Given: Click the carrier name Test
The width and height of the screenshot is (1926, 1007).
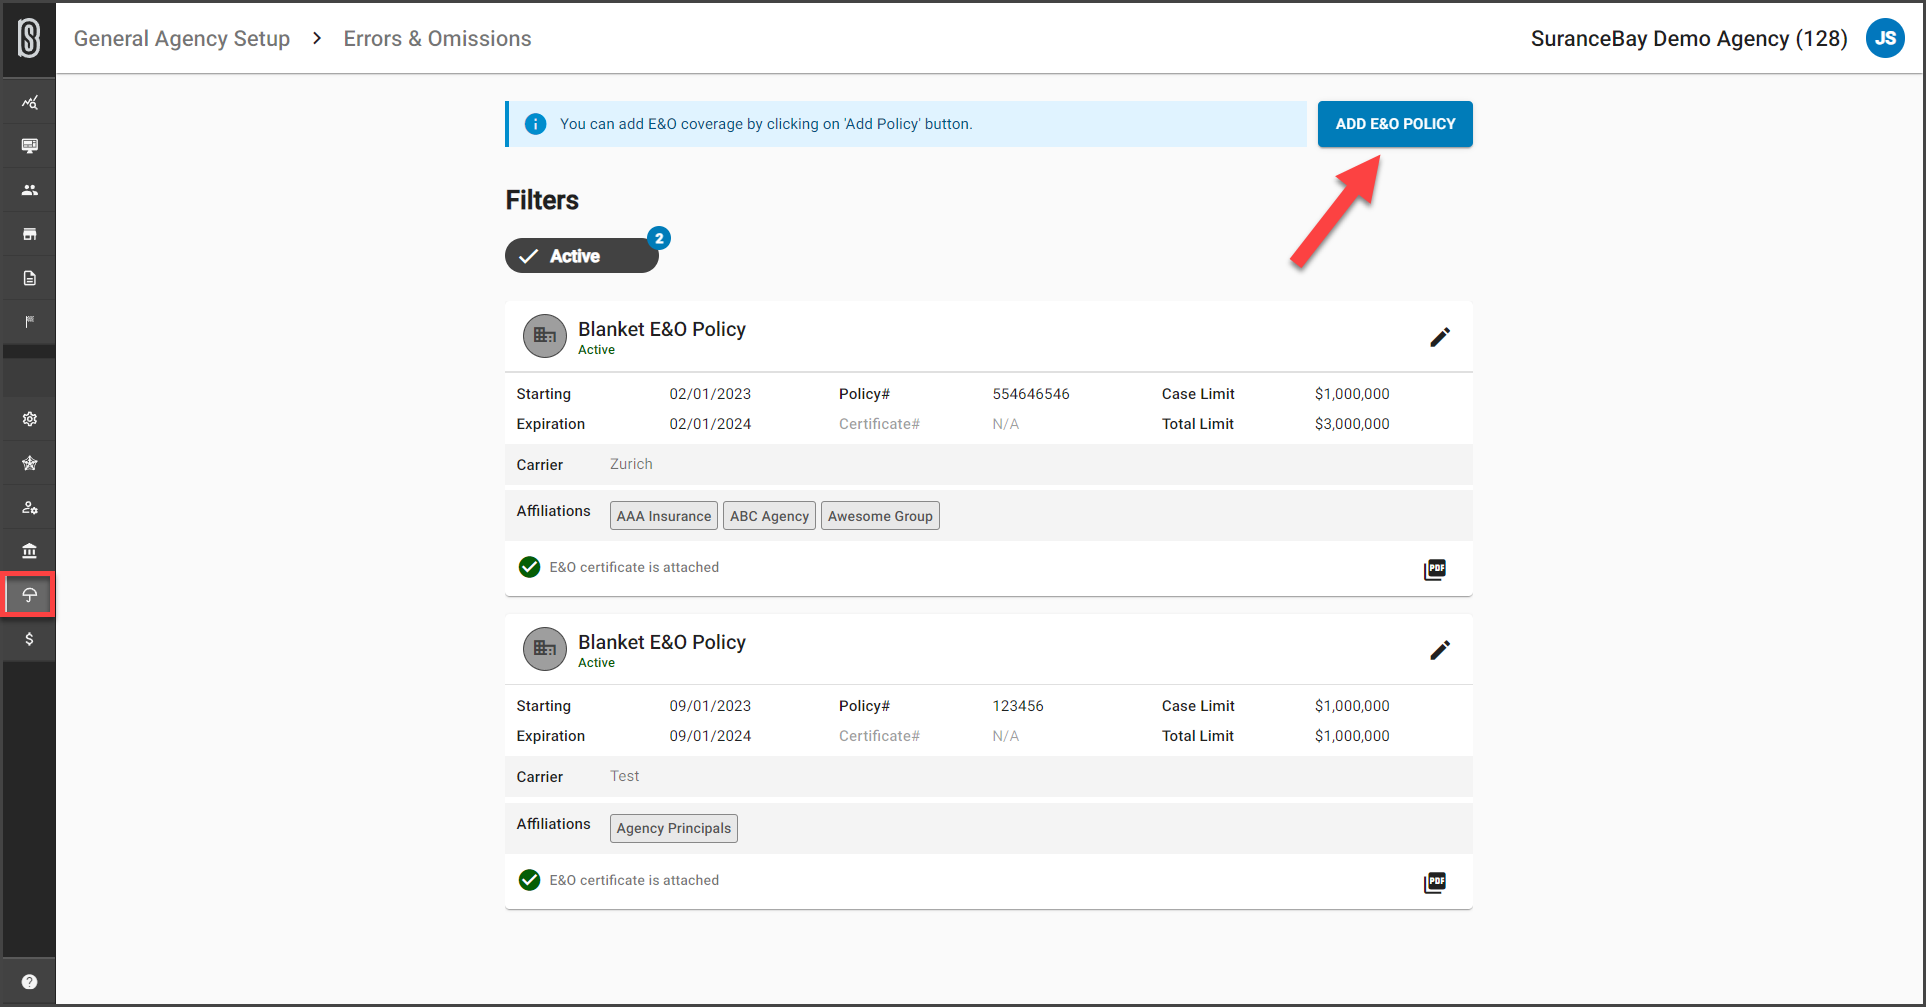Looking at the screenshot, I should pyautogui.click(x=625, y=776).
